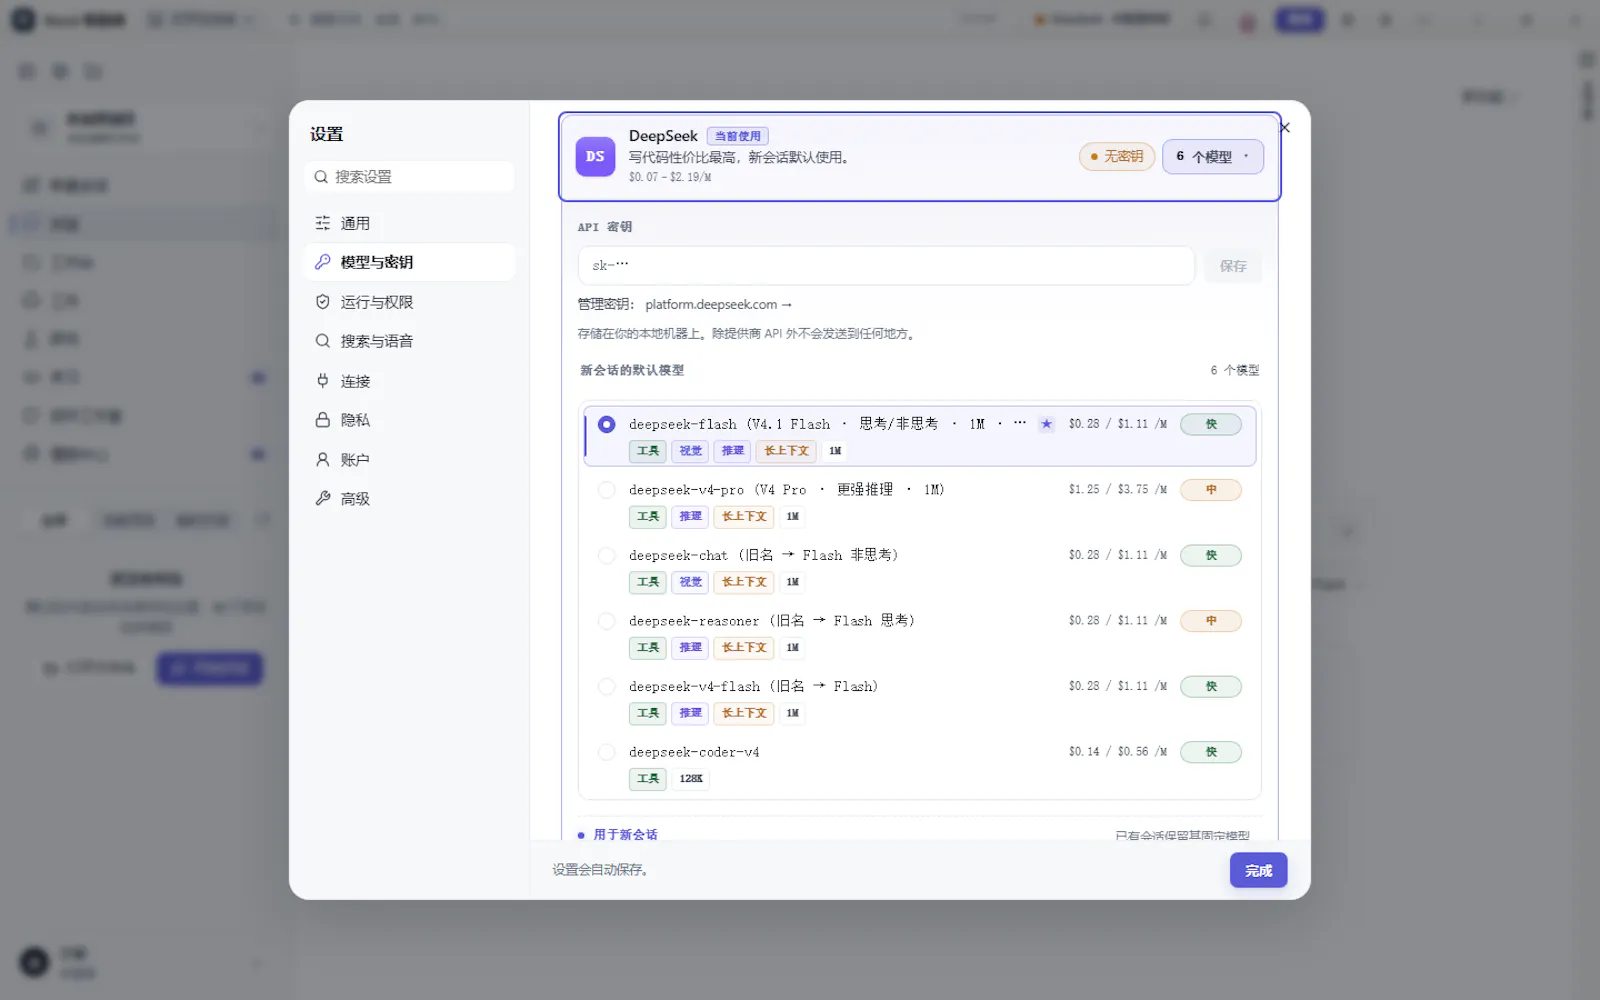This screenshot has width=1600, height=1000.
Task: Open 连接 settings section
Action: pyautogui.click(x=410, y=381)
